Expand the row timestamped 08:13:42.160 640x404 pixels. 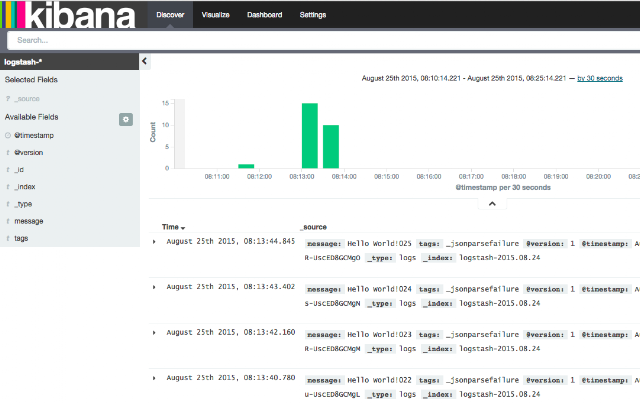154,333
